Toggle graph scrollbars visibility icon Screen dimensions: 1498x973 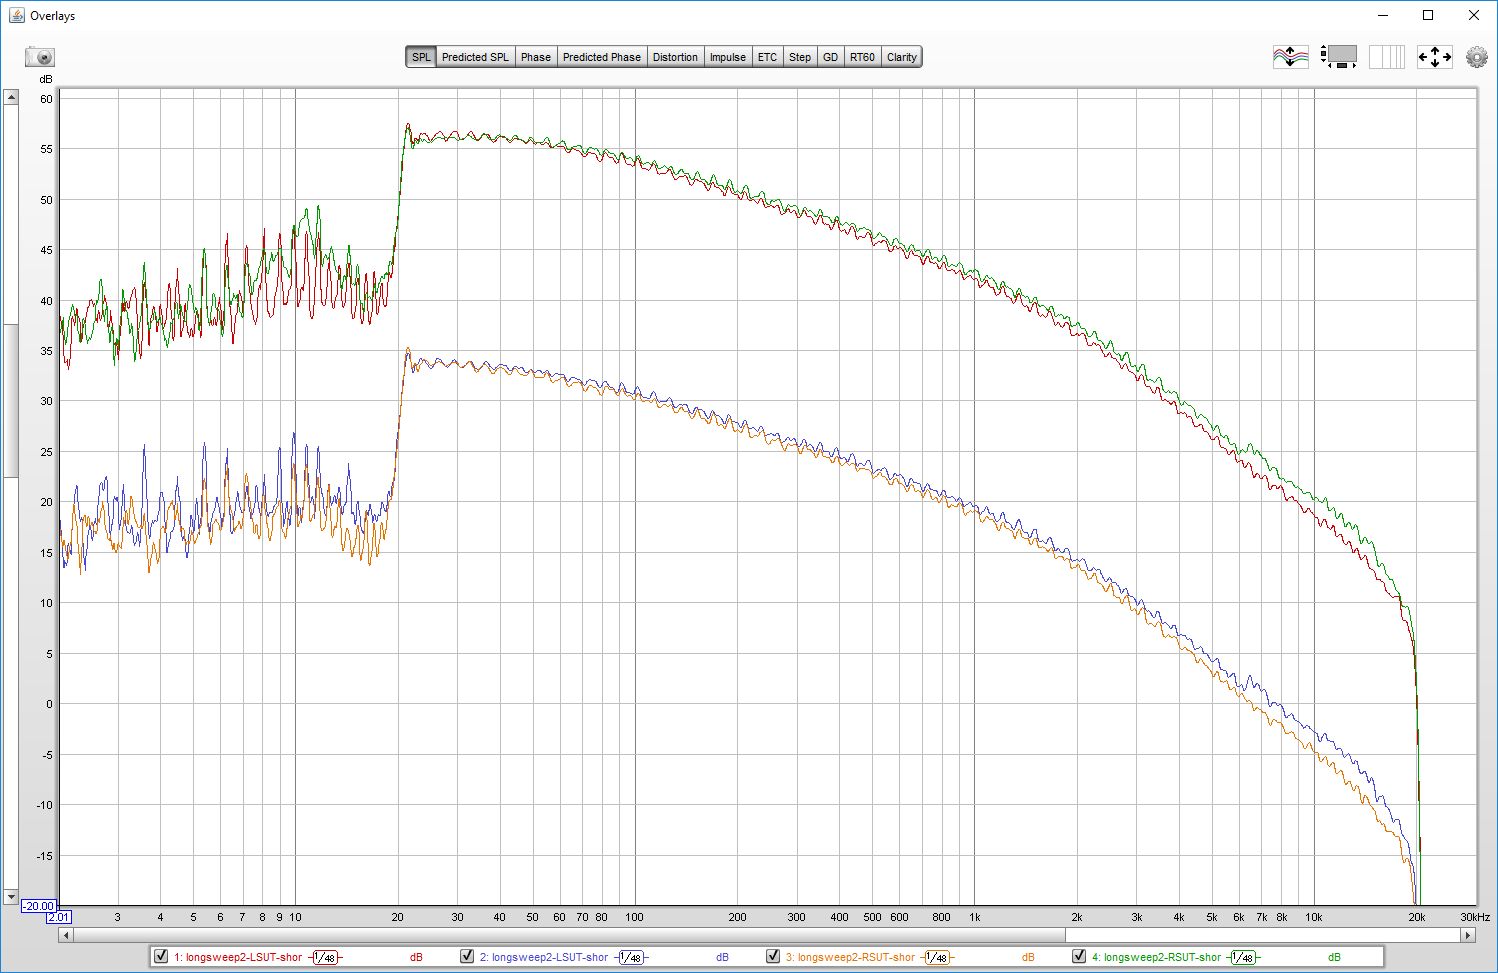pos(1339,57)
